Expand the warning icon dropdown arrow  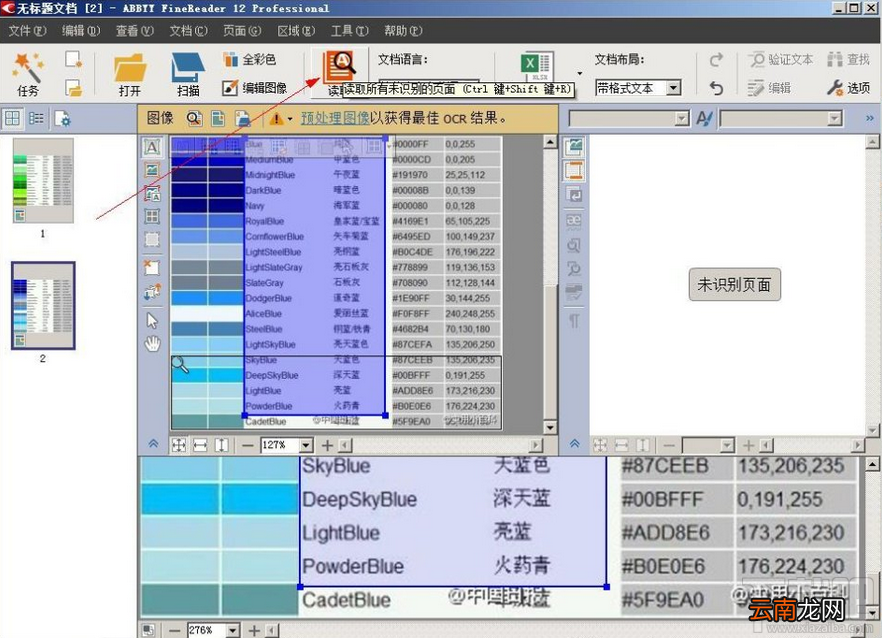290,119
